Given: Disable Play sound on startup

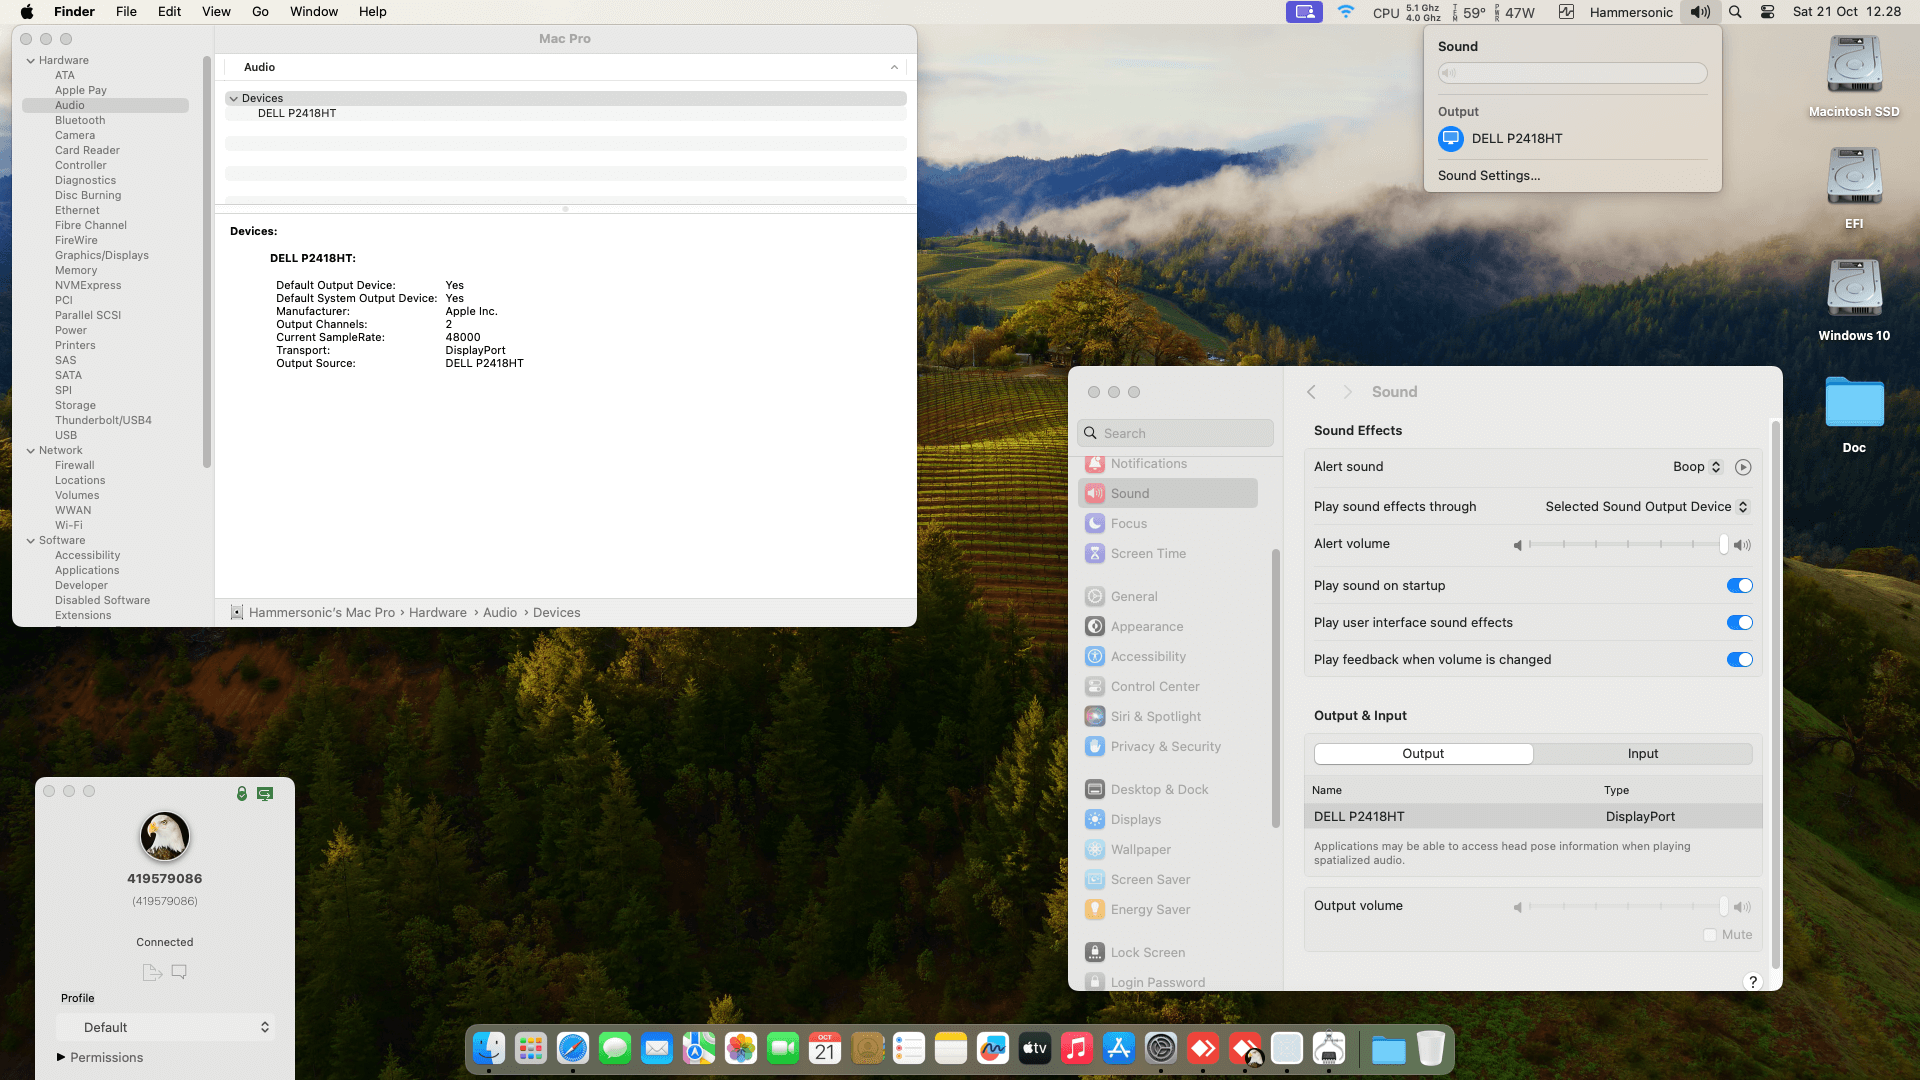Looking at the screenshot, I should click(x=1739, y=586).
